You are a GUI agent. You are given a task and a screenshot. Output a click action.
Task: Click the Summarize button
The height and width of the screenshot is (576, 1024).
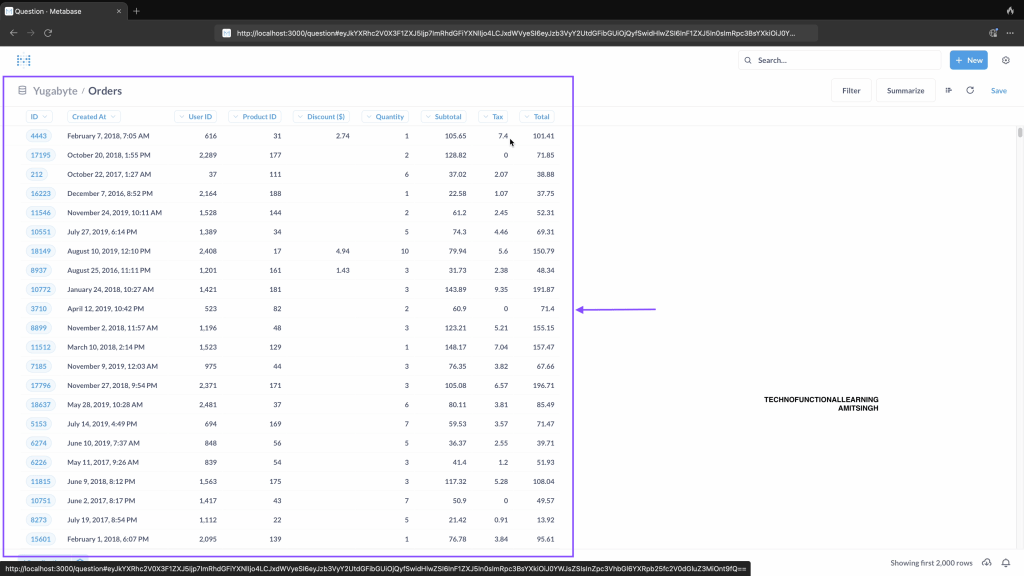905,90
